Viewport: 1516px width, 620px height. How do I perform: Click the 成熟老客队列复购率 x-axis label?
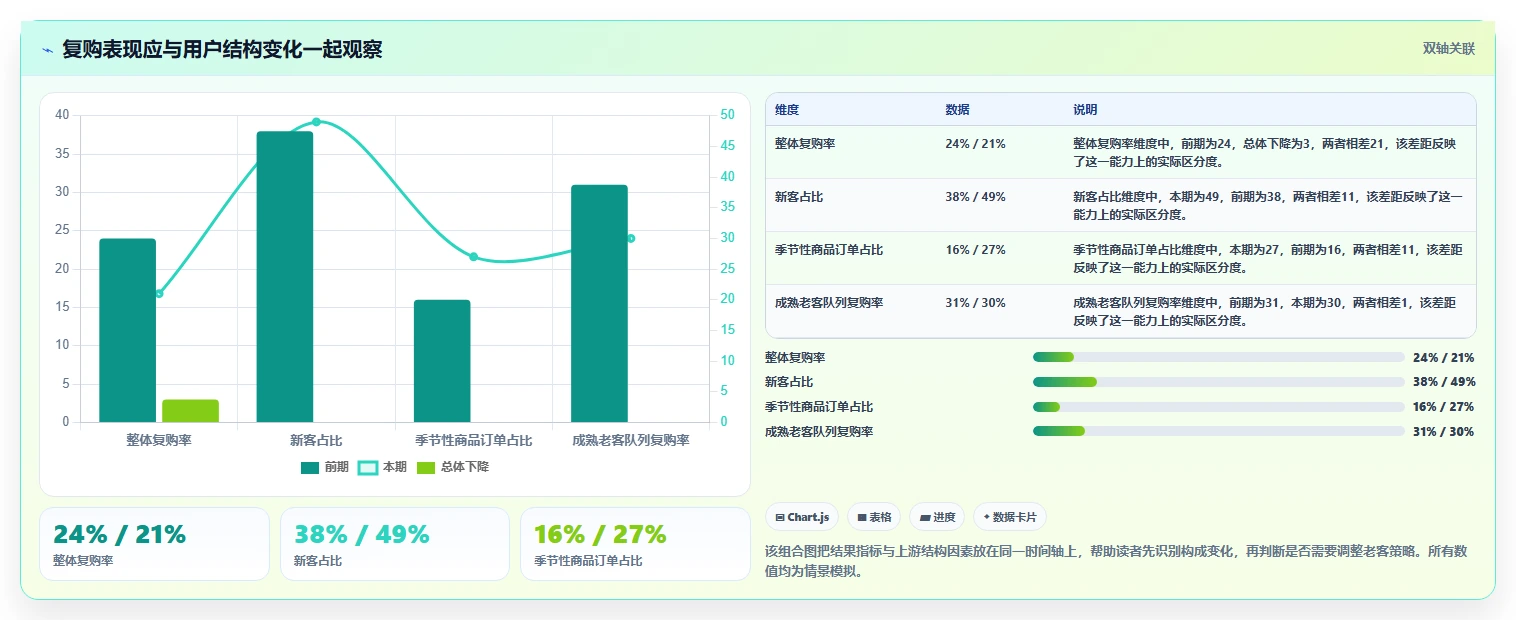click(x=631, y=440)
